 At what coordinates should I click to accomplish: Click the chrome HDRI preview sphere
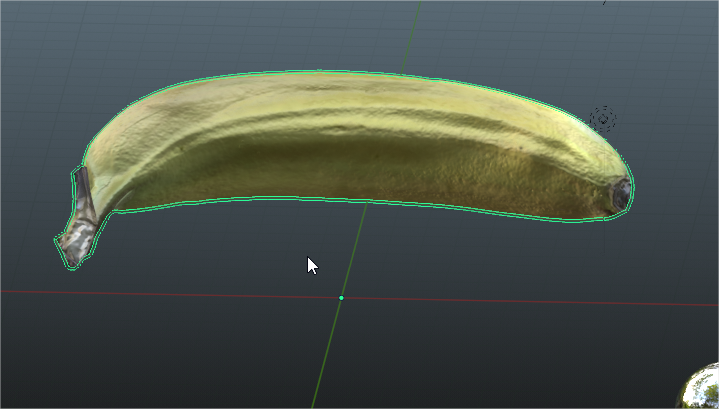coord(705,392)
